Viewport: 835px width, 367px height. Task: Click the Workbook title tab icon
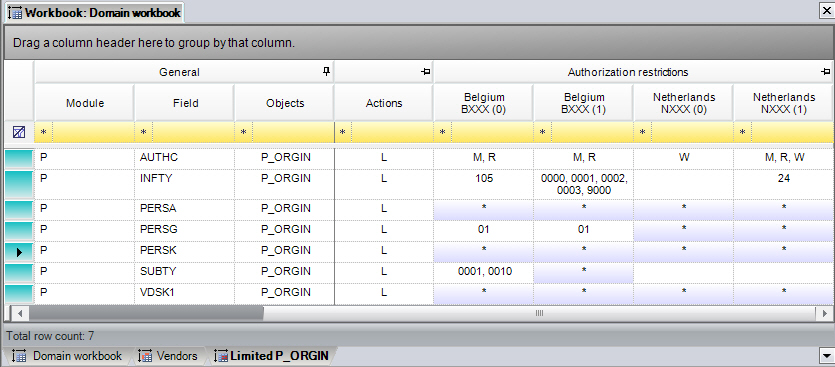(x=15, y=13)
